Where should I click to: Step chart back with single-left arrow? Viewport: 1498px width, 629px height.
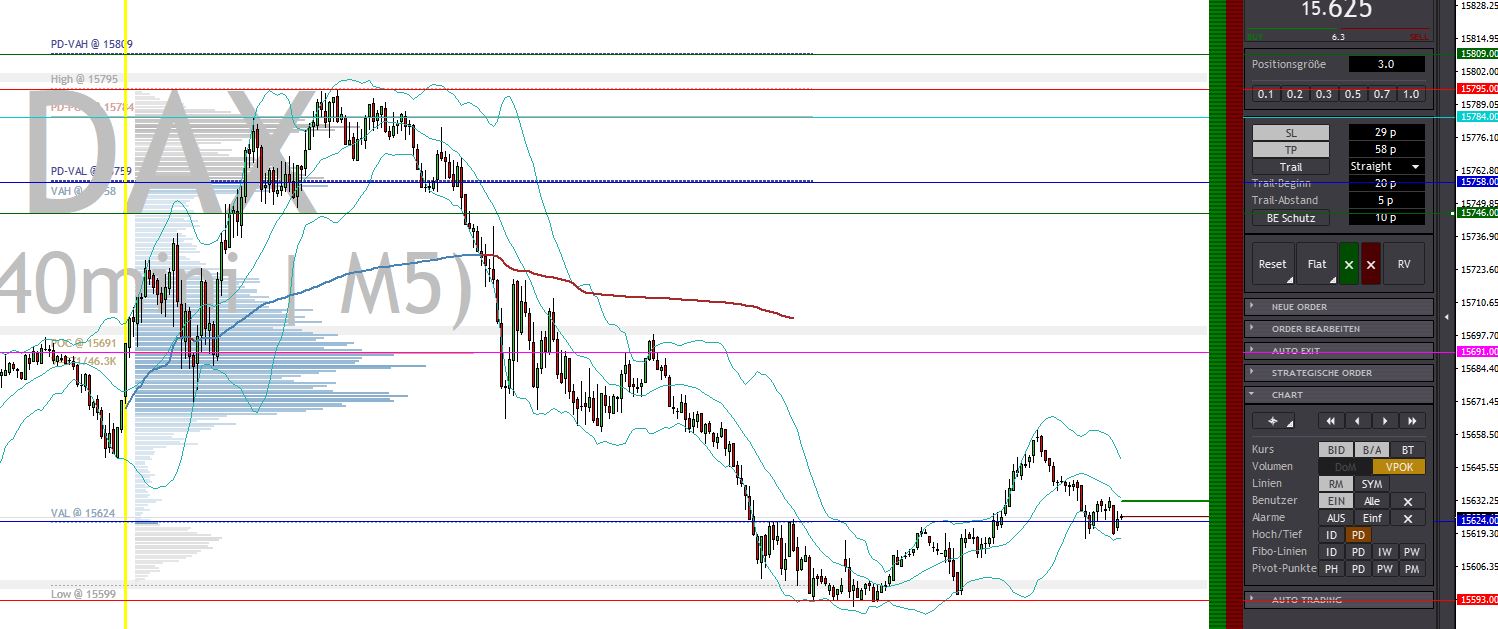(1357, 421)
